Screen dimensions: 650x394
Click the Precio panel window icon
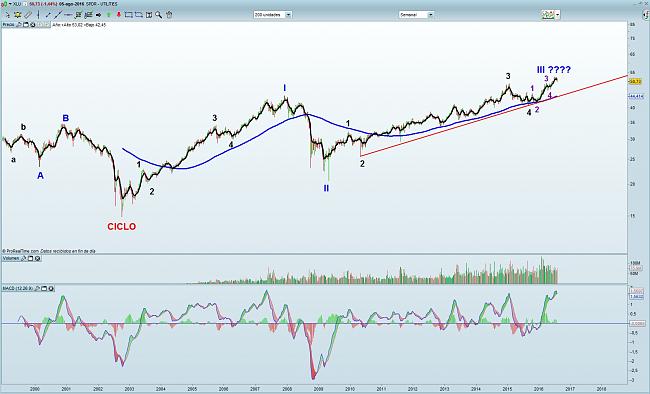coord(26,25)
